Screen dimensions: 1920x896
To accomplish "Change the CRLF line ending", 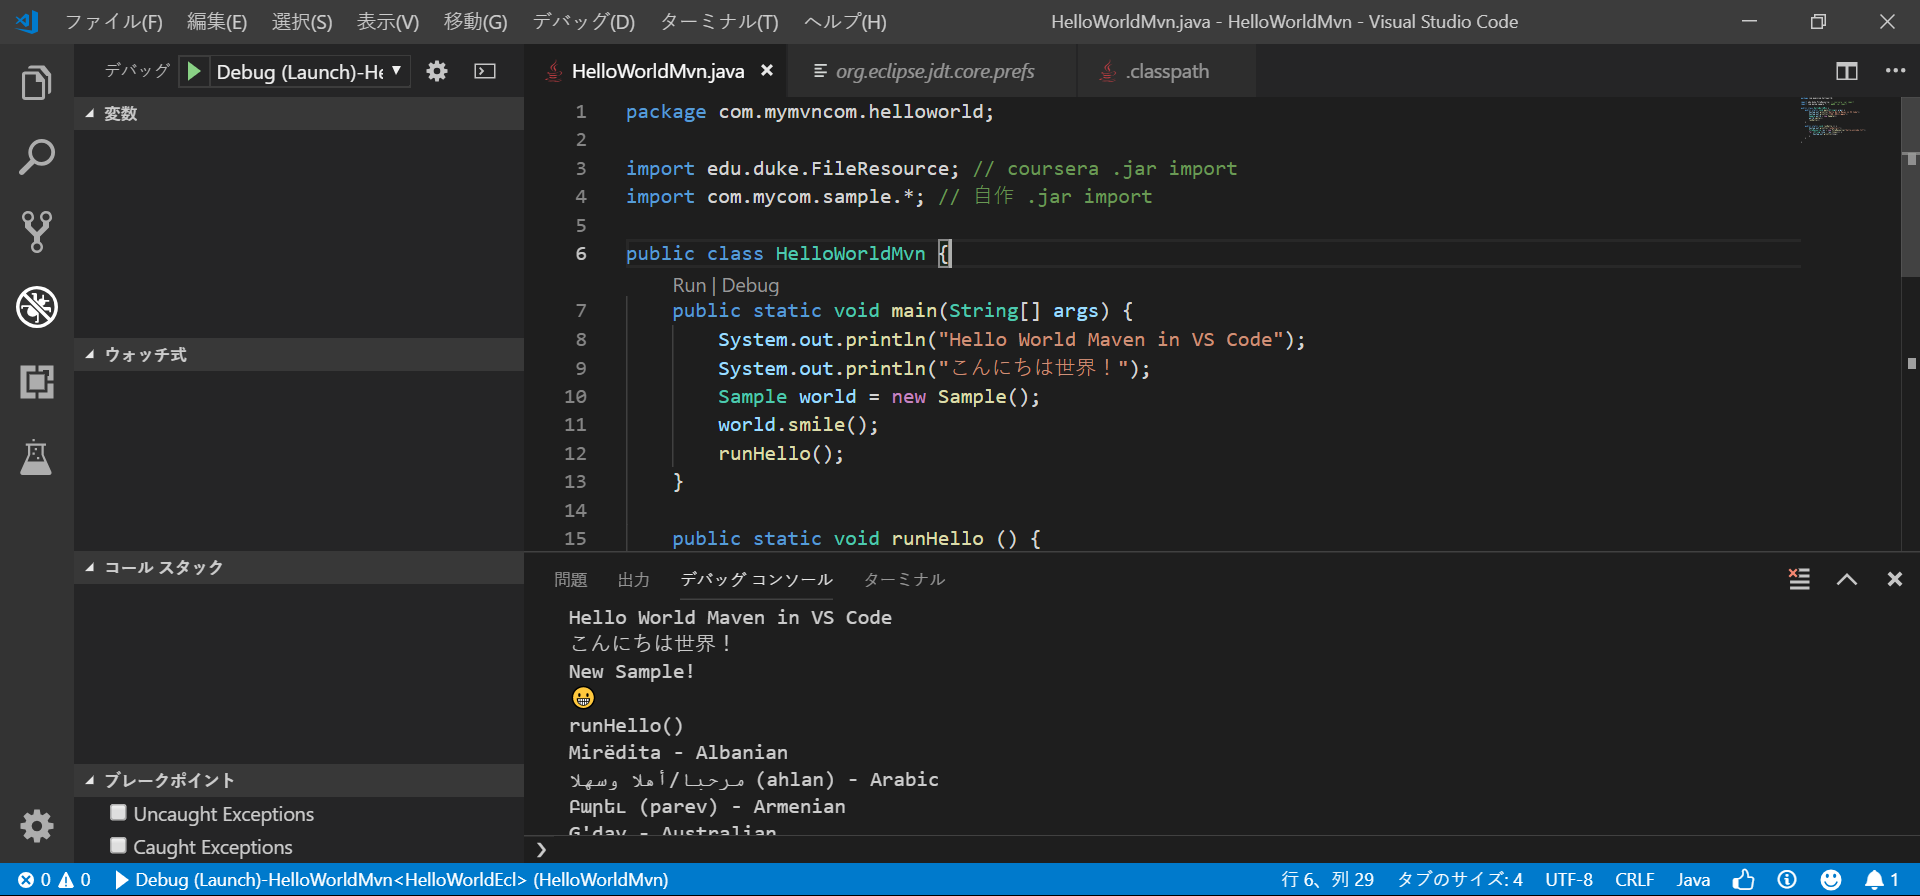I will pos(1635,880).
